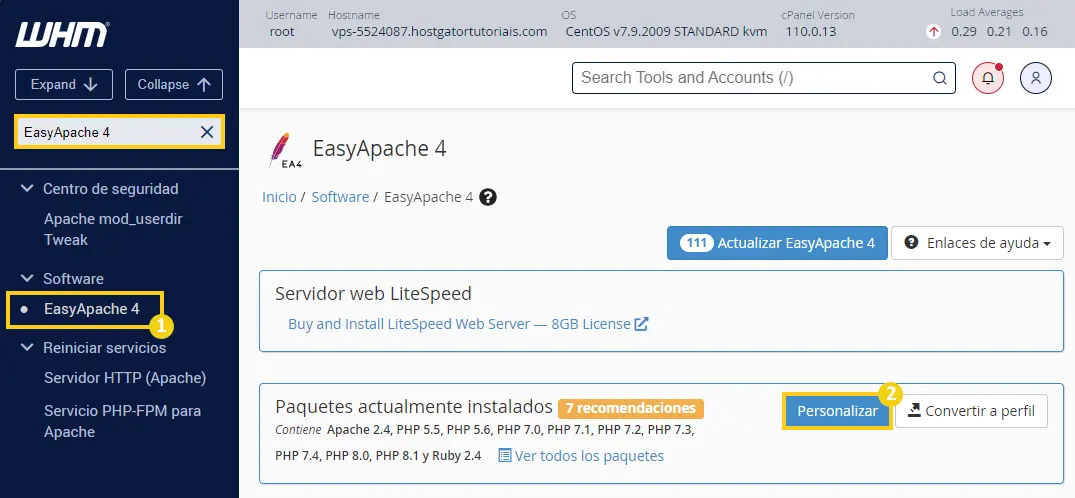1075x498 pixels.
Task: Open the Enlaces de ayuda dropdown
Action: click(x=977, y=243)
